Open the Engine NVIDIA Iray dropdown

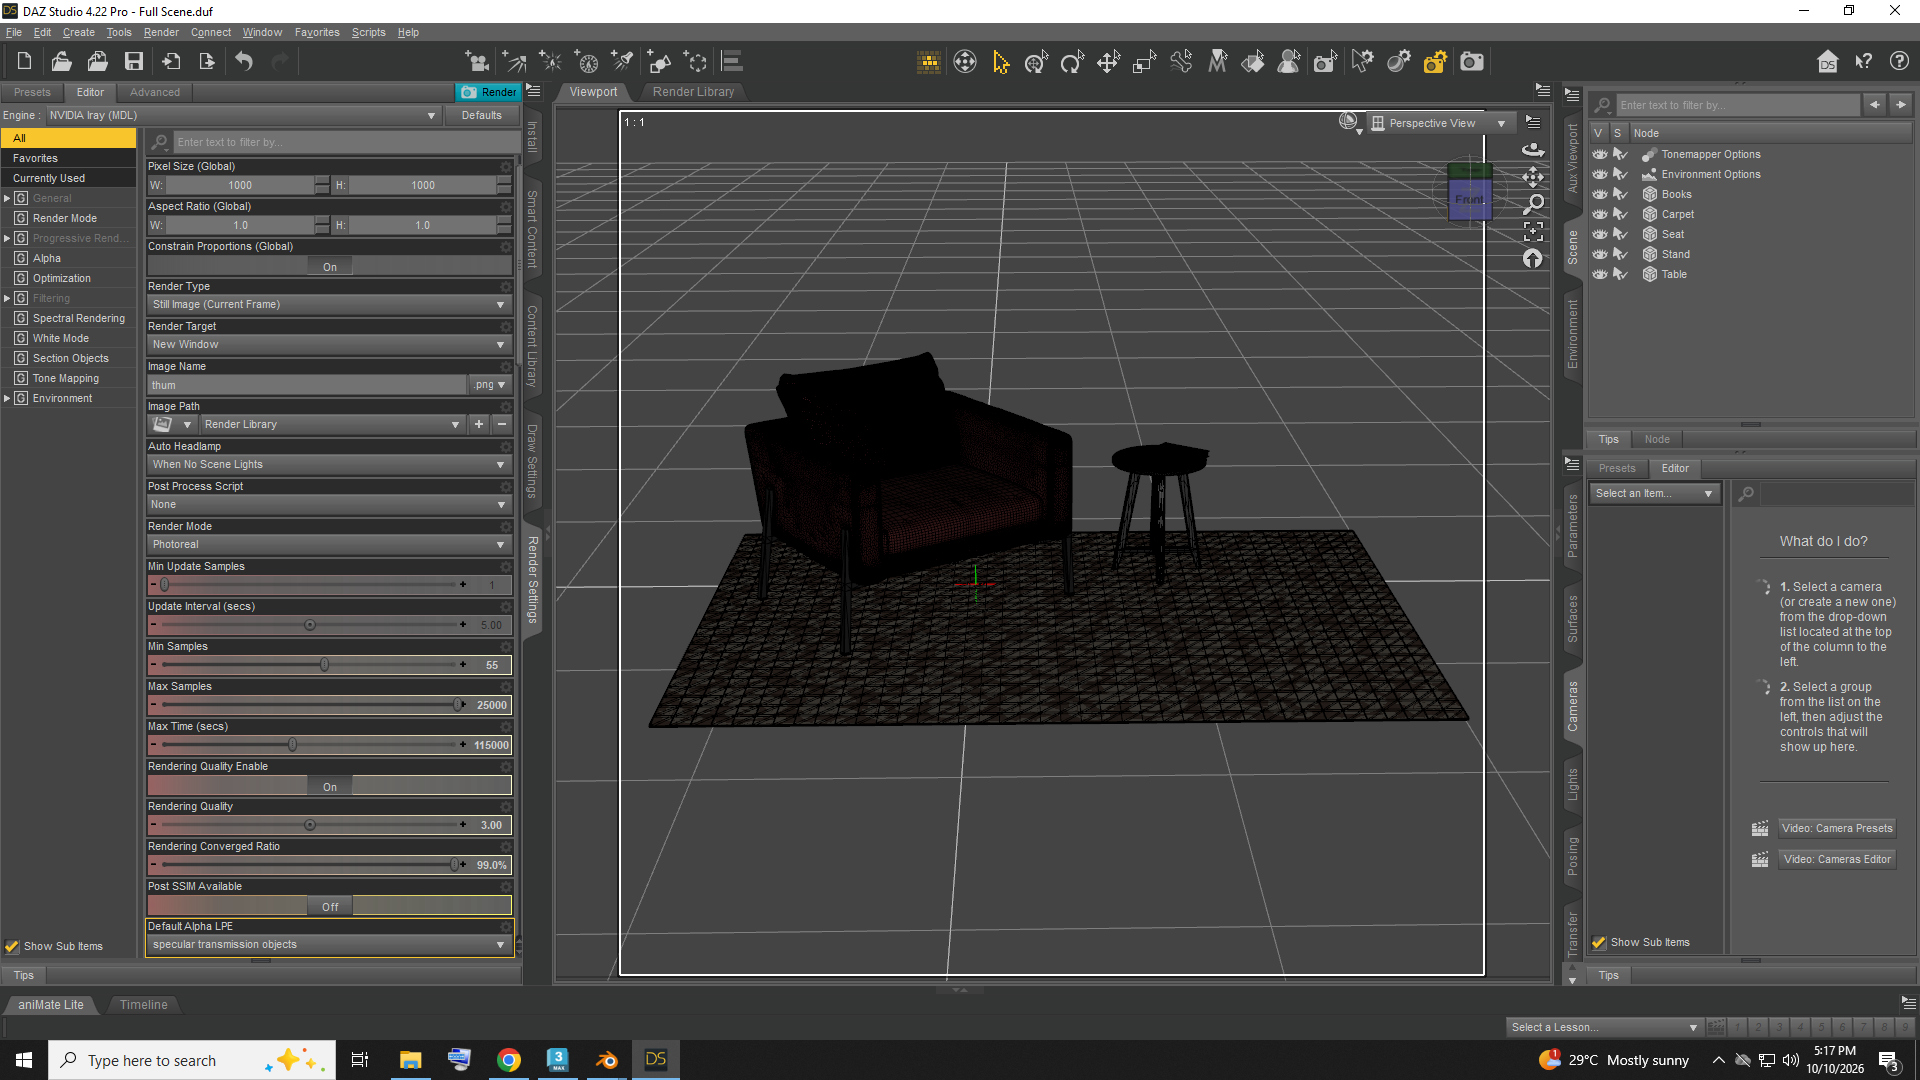pyautogui.click(x=242, y=115)
